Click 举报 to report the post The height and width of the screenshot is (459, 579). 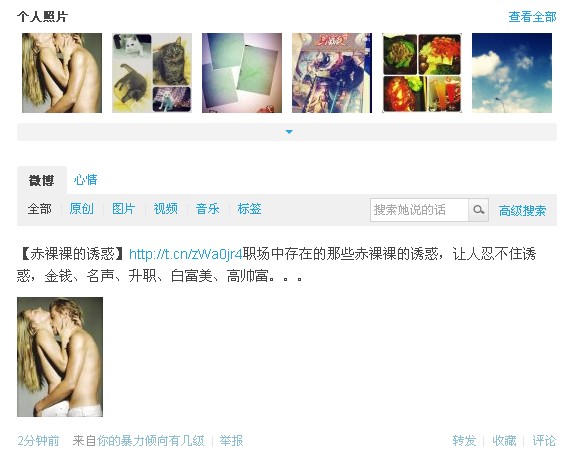tap(231, 441)
